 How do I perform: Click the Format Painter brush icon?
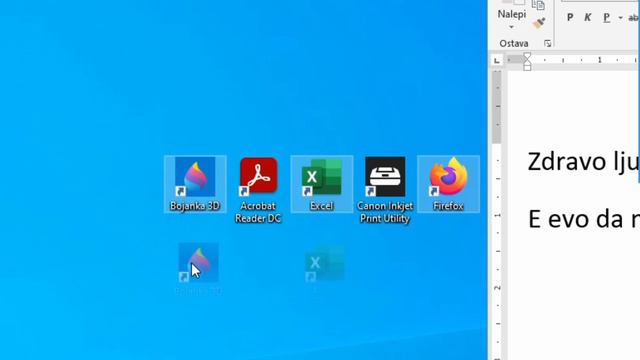tap(539, 23)
